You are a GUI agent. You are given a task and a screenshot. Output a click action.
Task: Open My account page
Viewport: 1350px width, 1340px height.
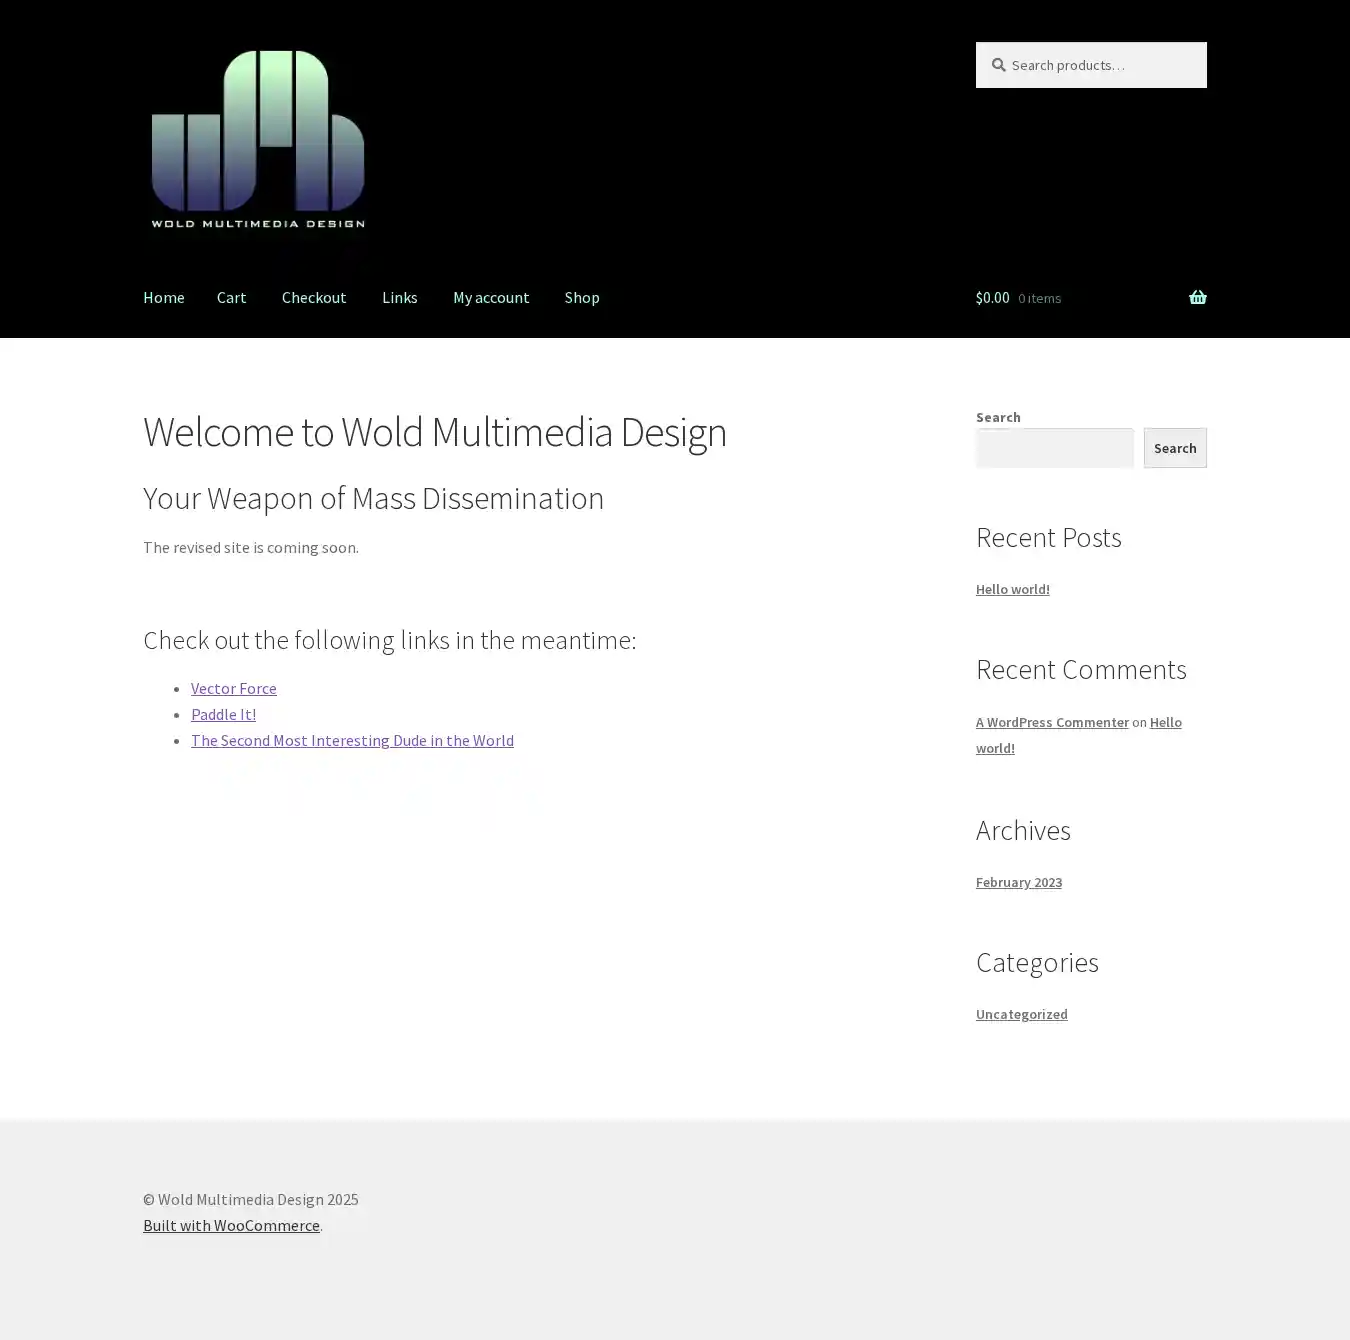[491, 297]
